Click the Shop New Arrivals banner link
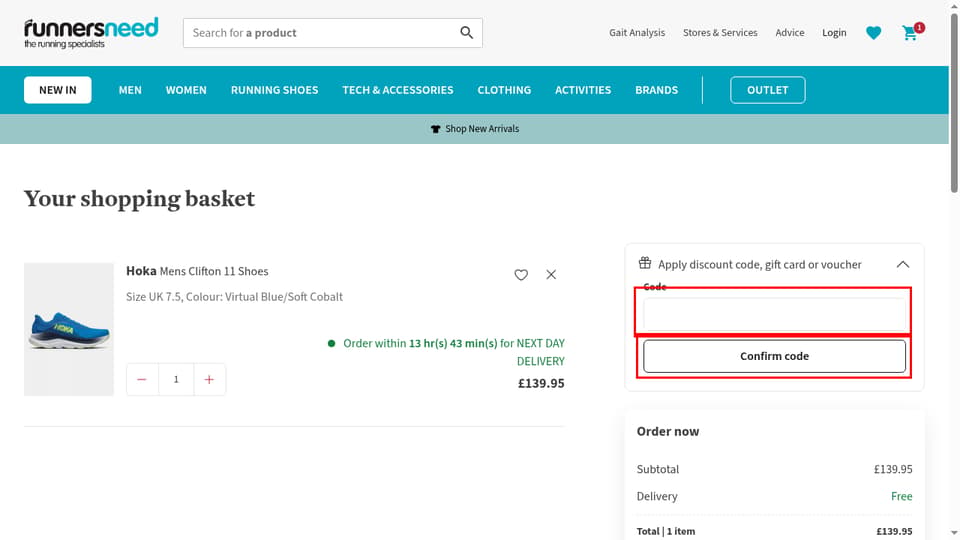The height and width of the screenshot is (540, 960). (x=482, y=129)
